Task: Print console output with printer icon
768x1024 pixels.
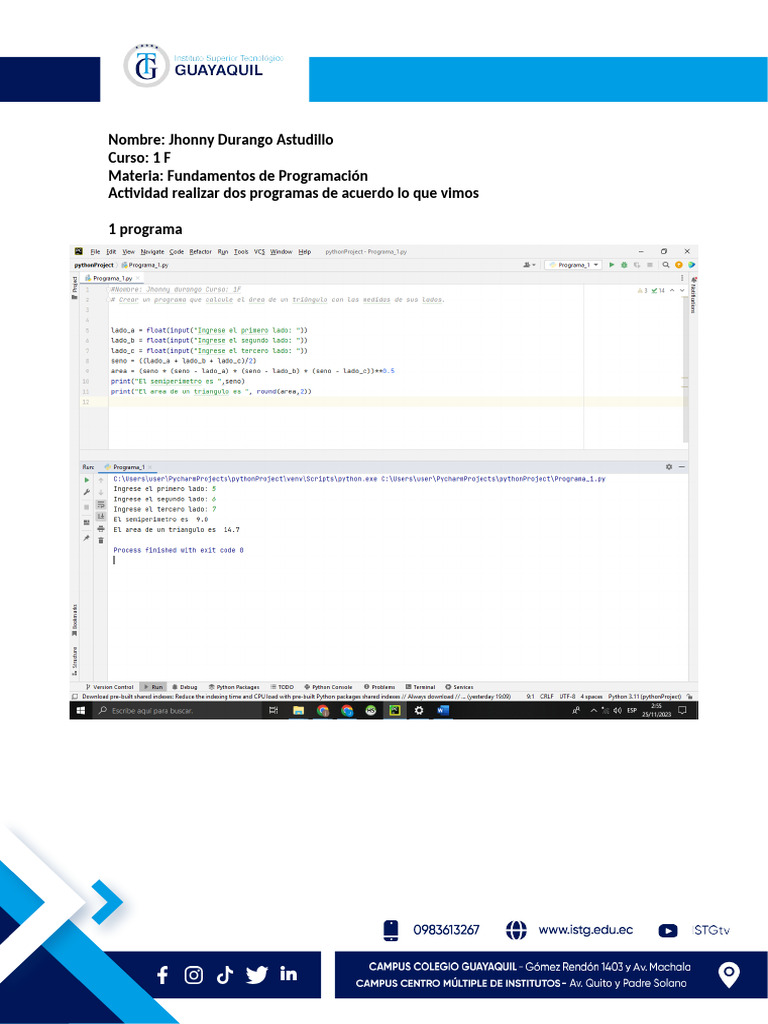Action: coord(101,528)
